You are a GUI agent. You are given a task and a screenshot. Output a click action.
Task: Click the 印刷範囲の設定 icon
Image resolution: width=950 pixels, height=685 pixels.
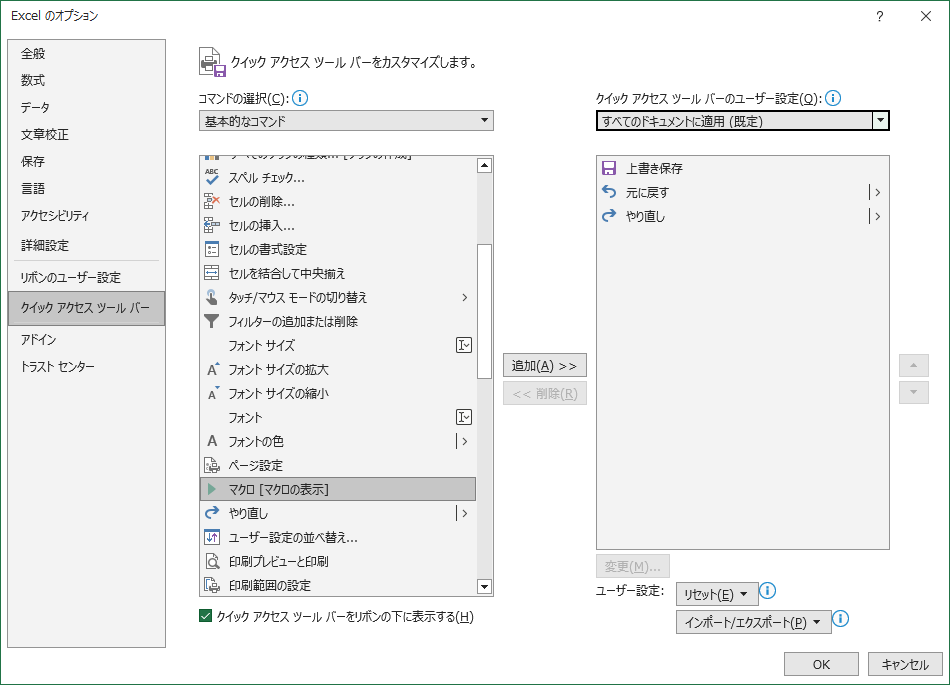(211, 585)
